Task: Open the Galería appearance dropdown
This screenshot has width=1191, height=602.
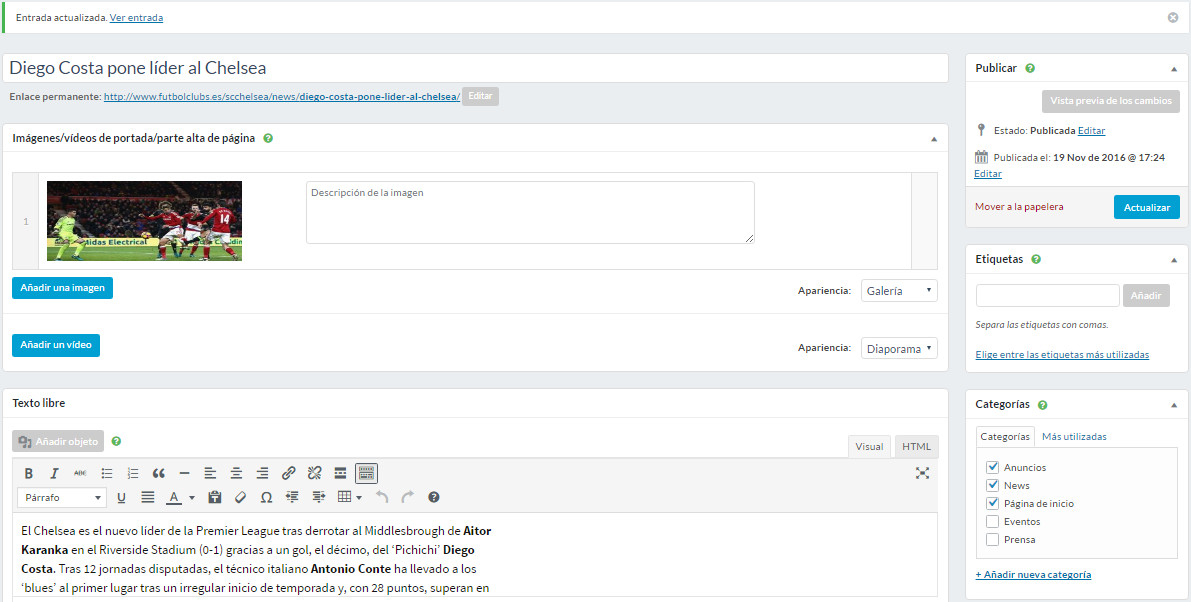Action: (x=899, y=291)
